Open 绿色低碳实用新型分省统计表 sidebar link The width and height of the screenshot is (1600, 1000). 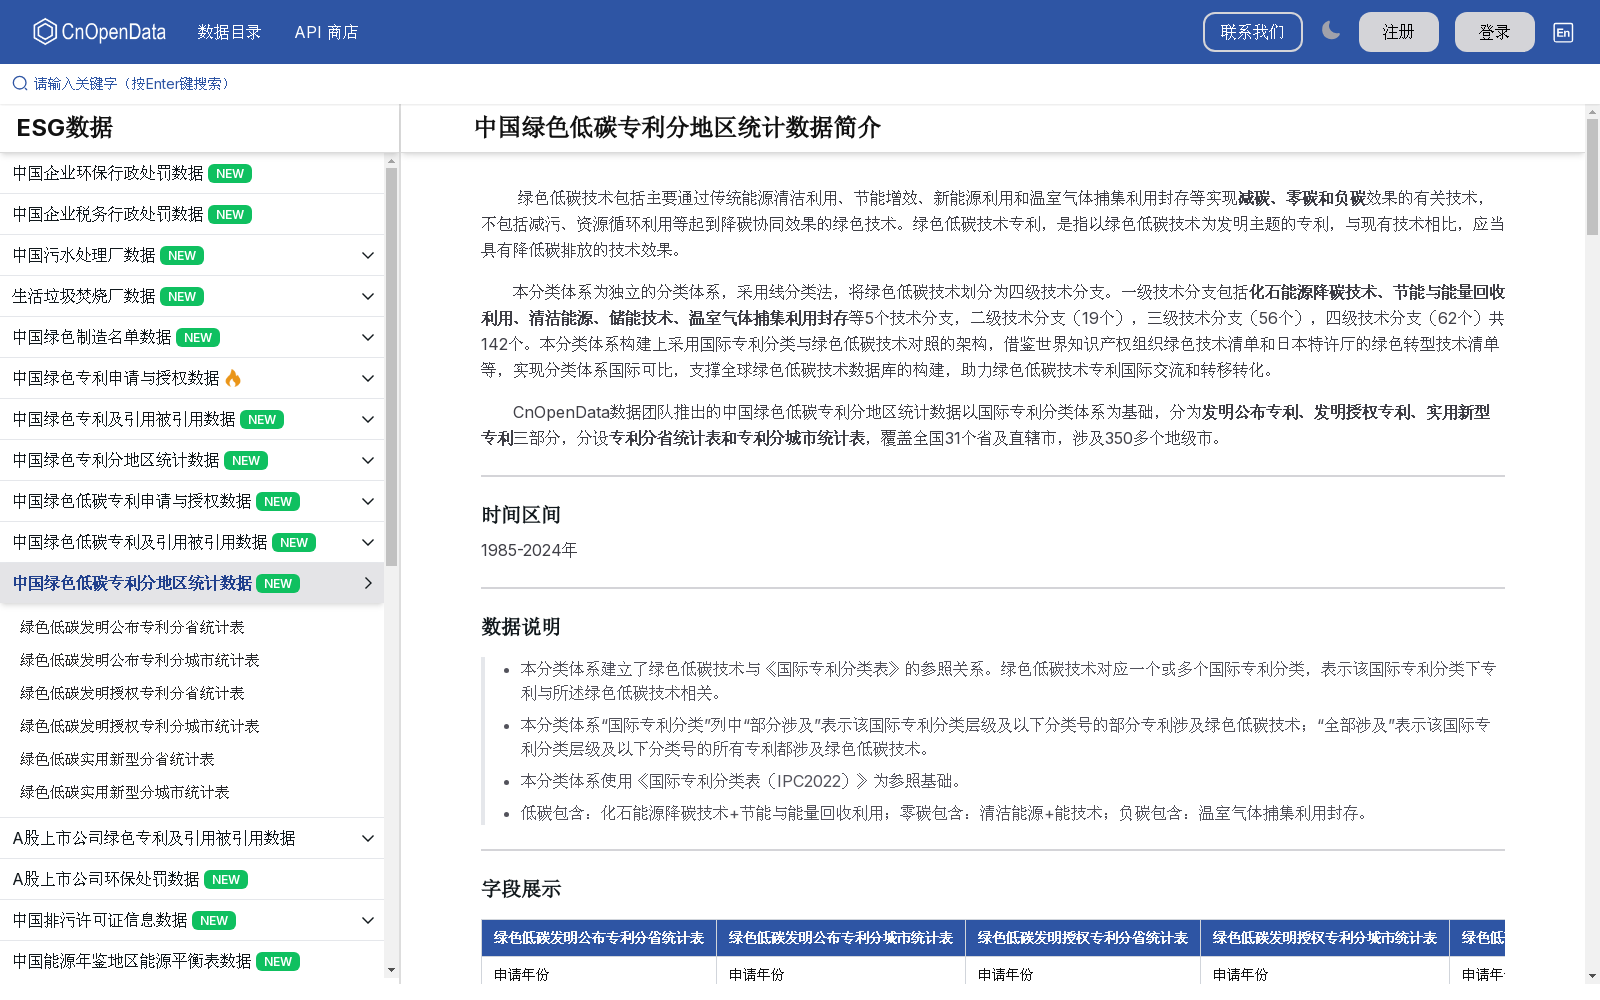click(x=117, y=759)
